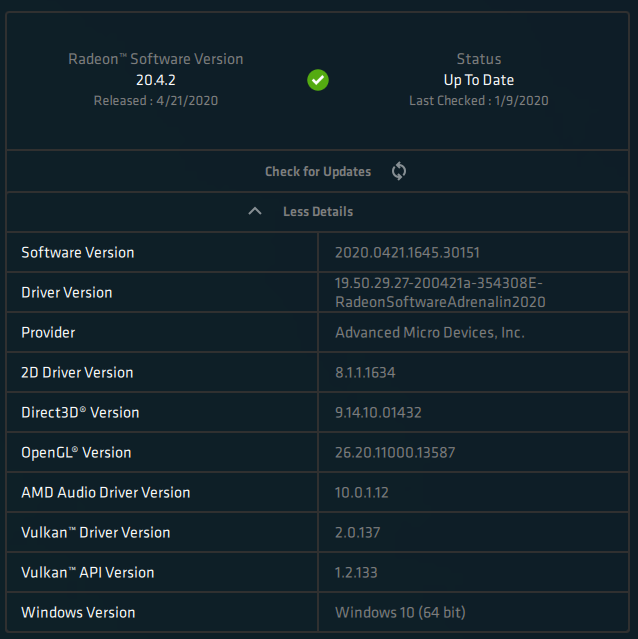Screen dimensions: 638x639
Task: Select the version number 20.4.2
Action: tap(156, 80)
